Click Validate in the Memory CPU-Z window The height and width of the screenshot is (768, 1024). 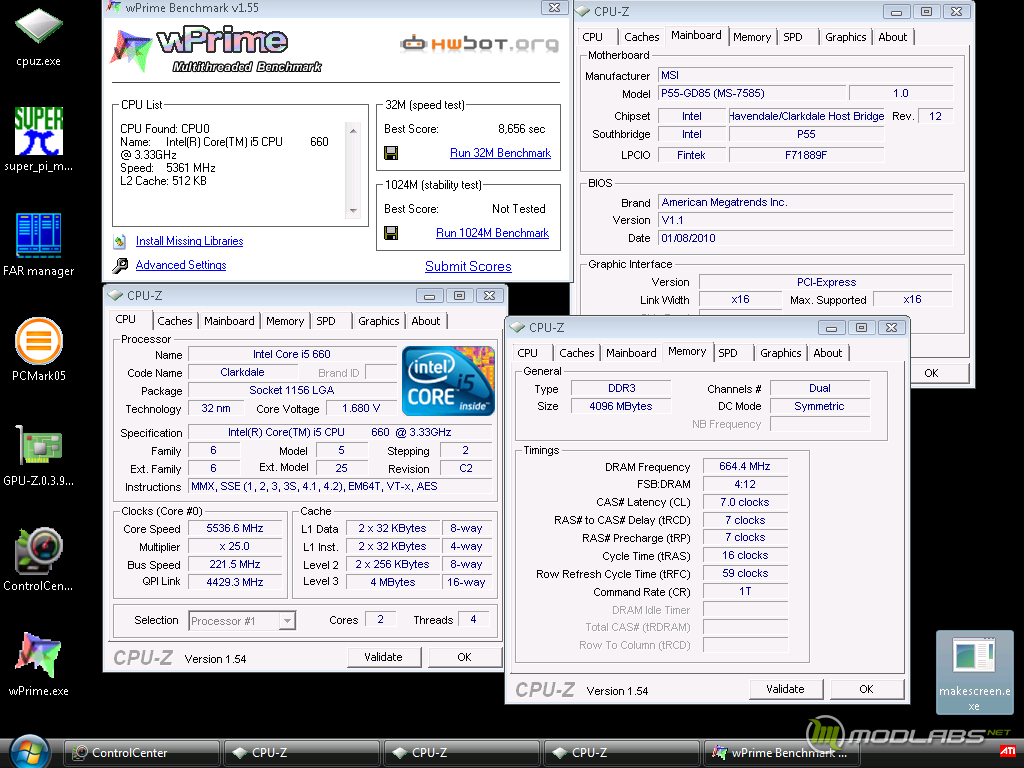point(785,689)
